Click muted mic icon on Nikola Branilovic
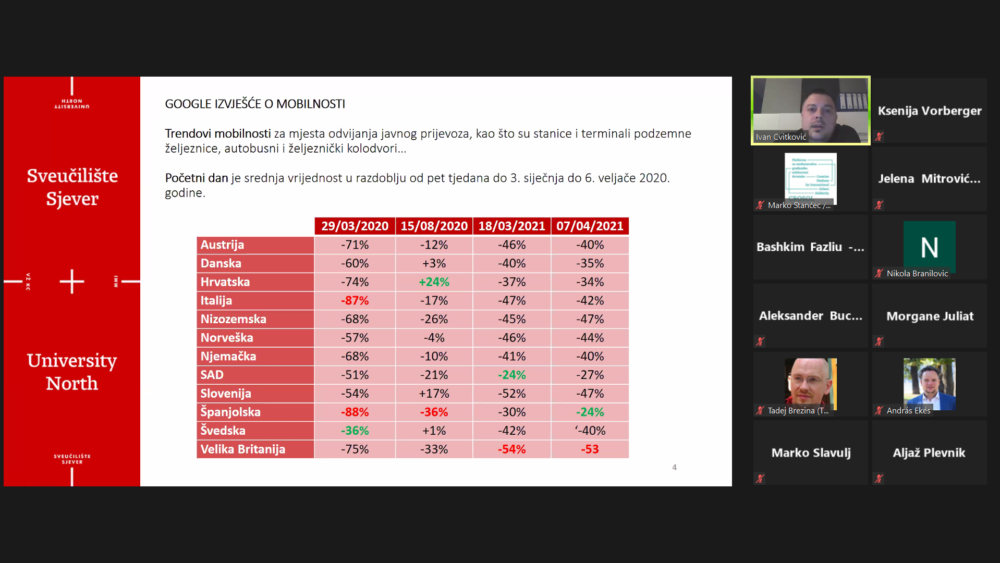This screenshot has width=1000, height=563. [879, 274]
